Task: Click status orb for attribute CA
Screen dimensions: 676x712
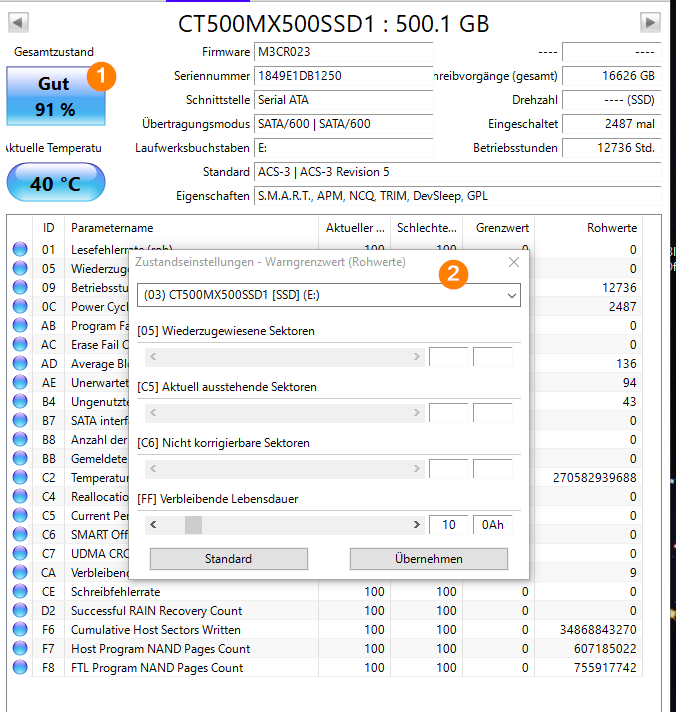Action: tap(20, 573)
